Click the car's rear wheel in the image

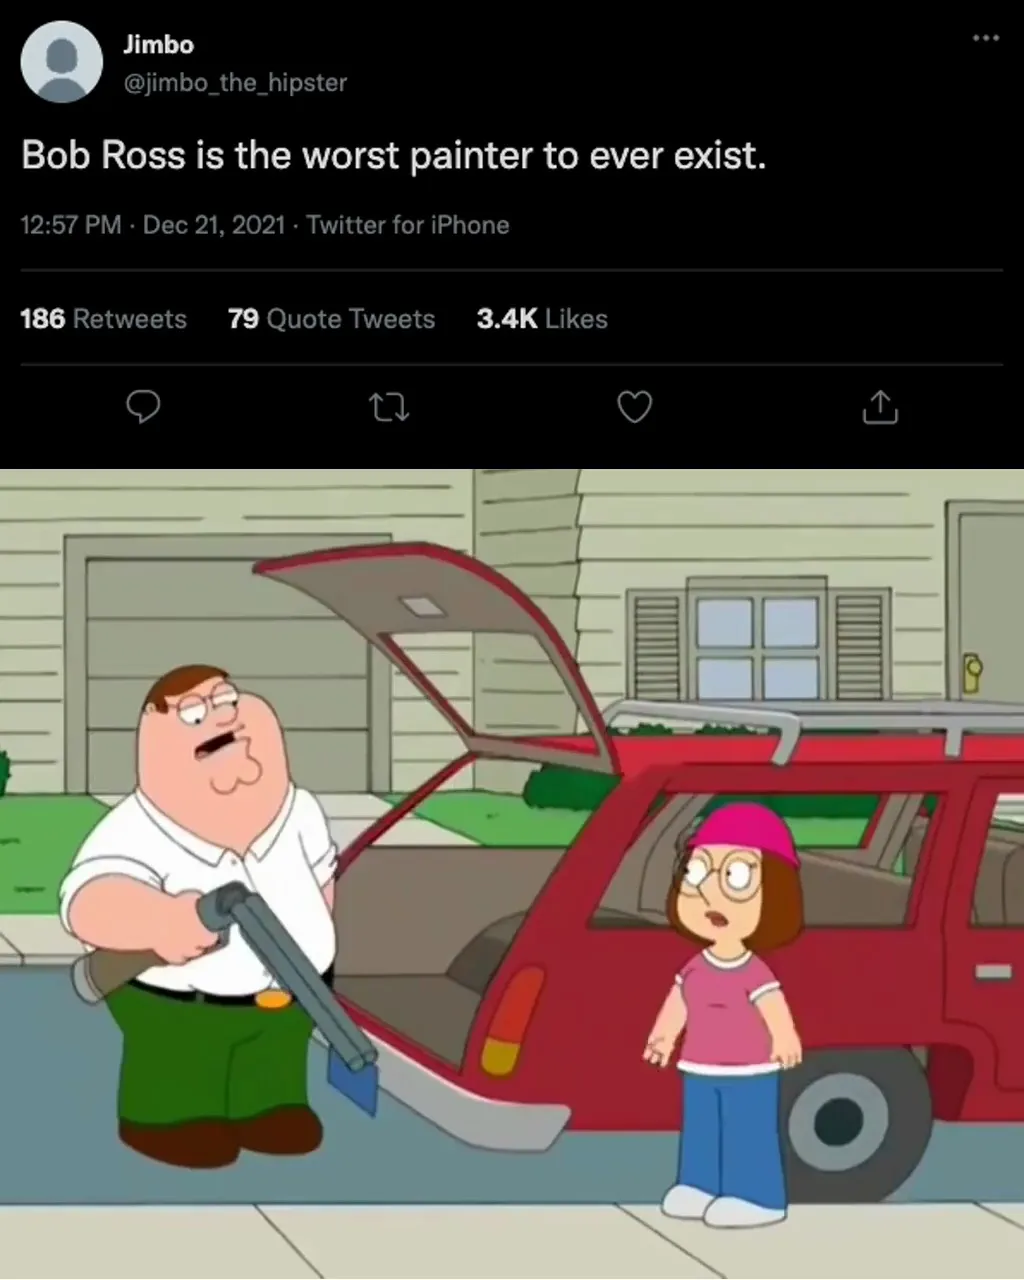pos(855,1123)
